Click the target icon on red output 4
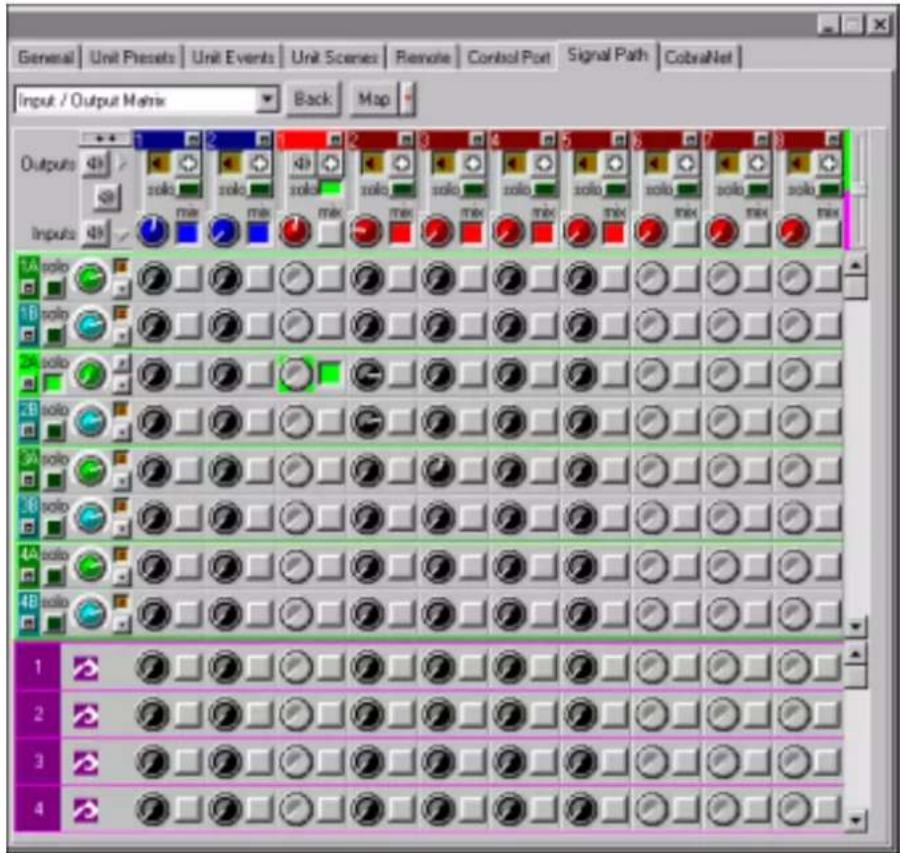The height and width of the screenshot is (853, 900). click(x=544, y=164)
